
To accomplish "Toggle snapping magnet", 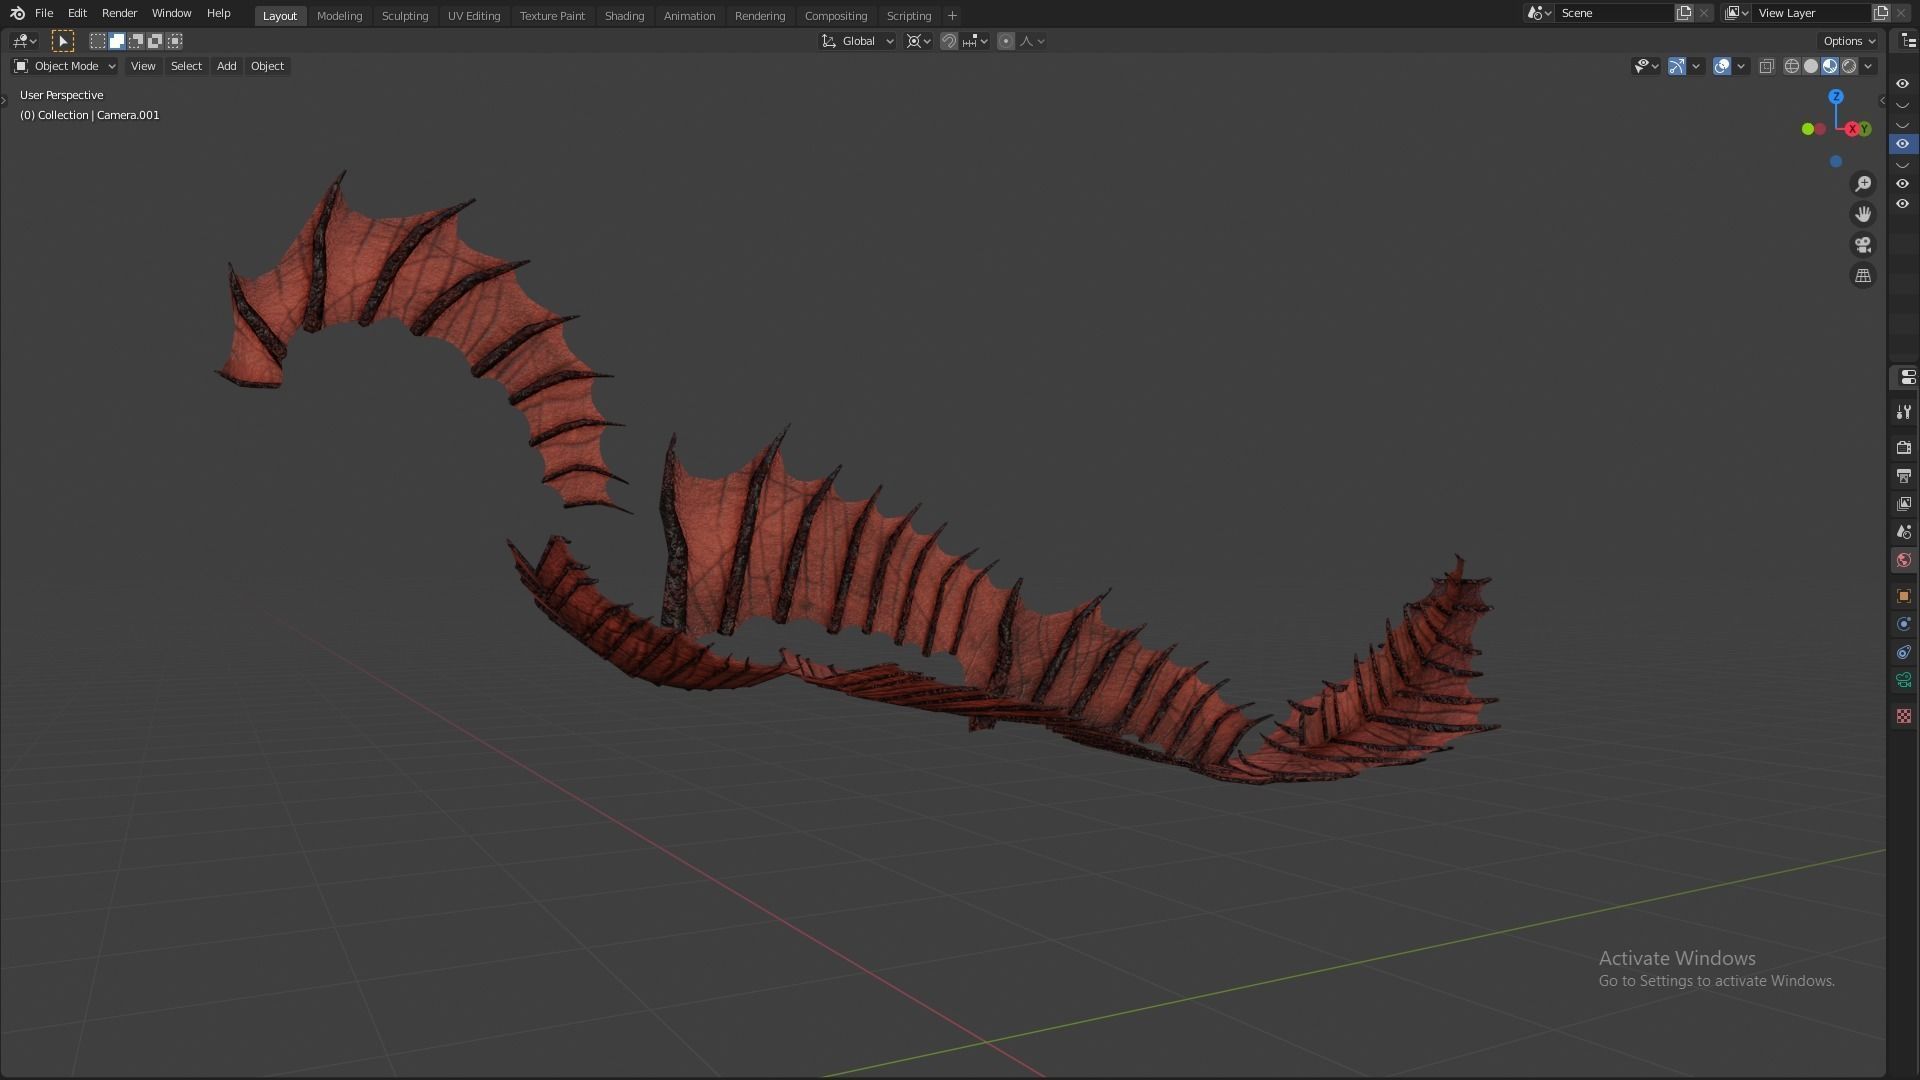I will coord(949,41).
